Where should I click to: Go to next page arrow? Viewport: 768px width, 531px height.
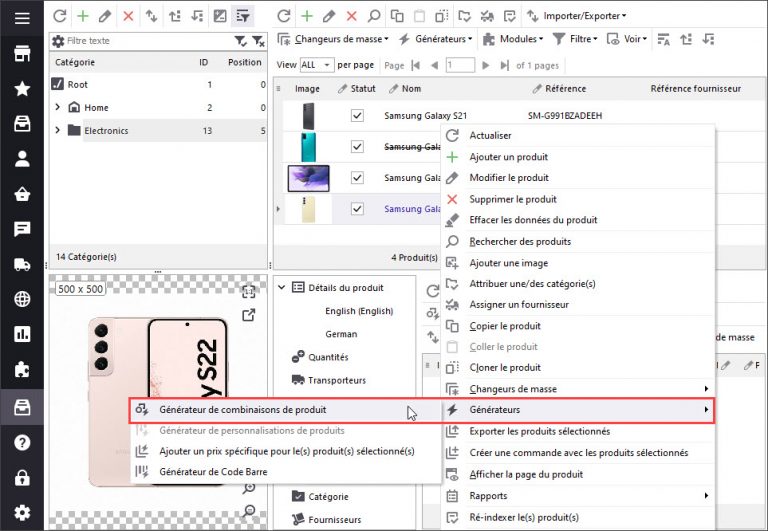point(485,65)
